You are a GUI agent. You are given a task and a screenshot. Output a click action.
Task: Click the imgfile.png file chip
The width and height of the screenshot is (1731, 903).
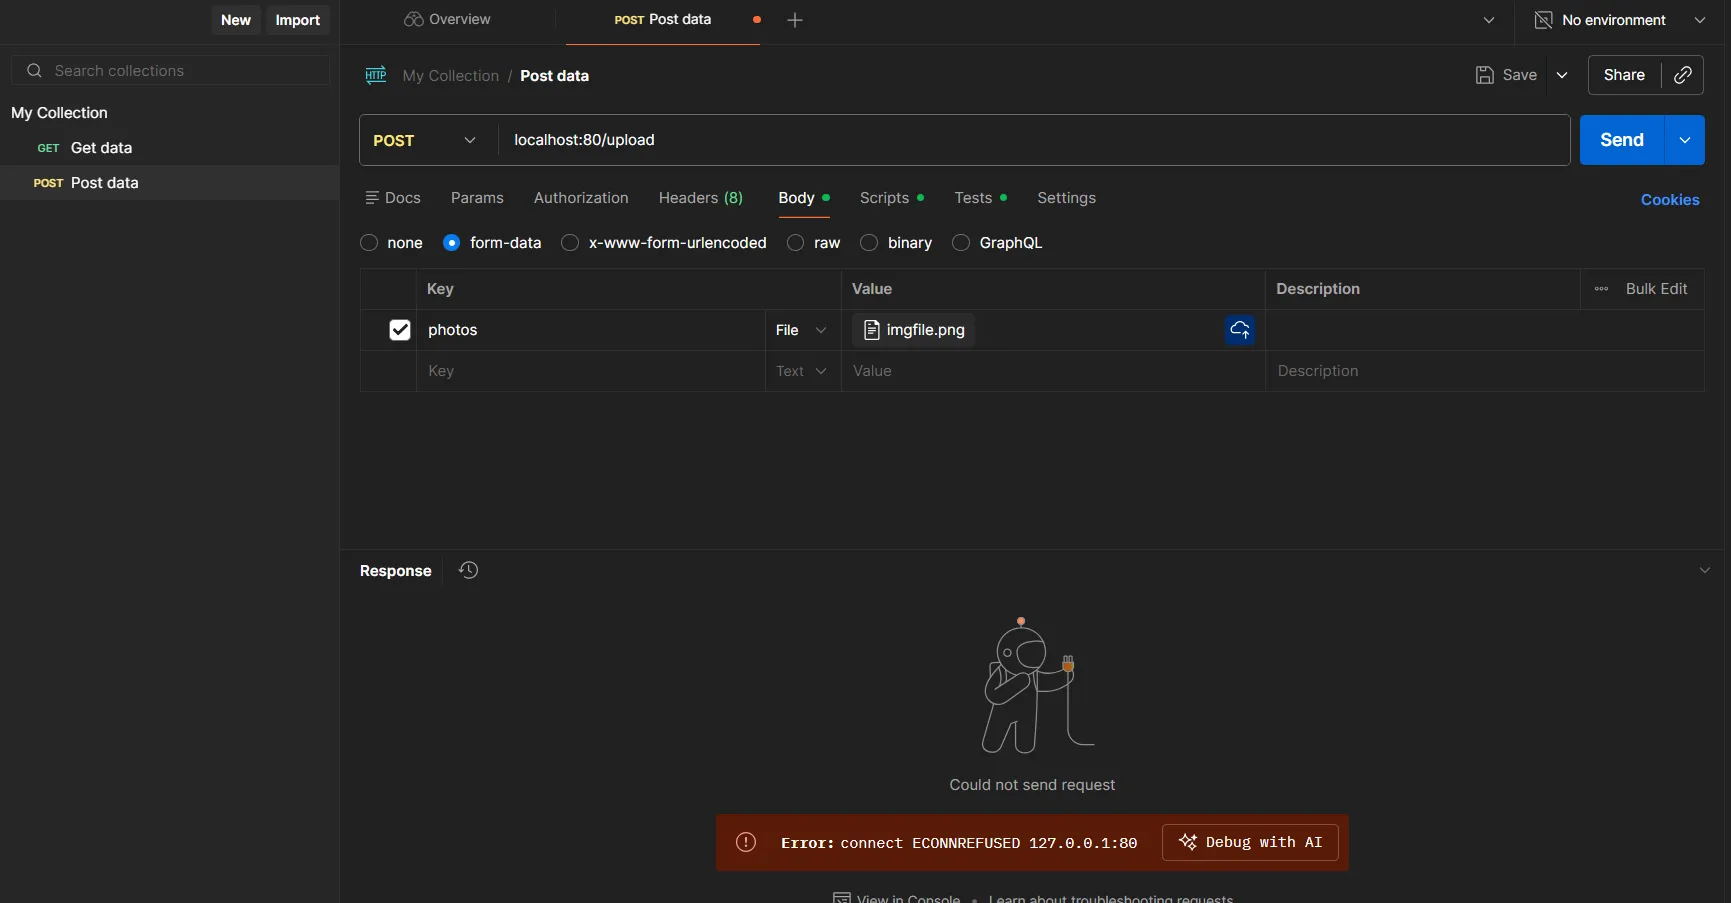click(x=914, y=330)
